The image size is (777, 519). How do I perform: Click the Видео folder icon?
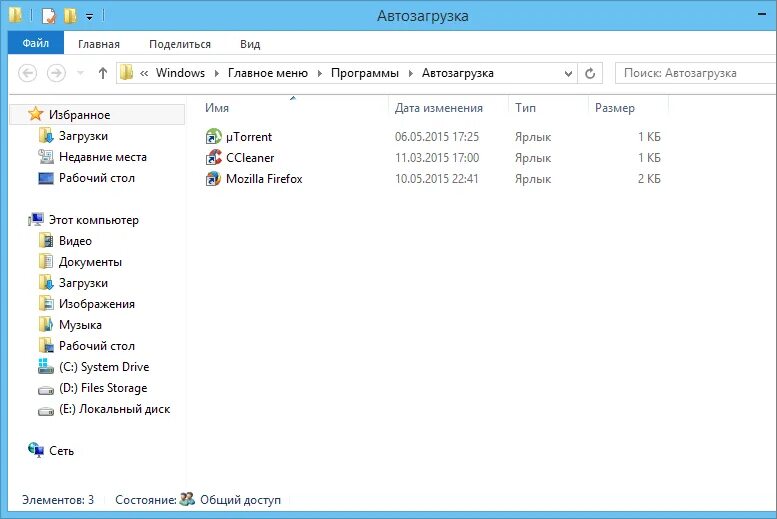coord(46,240)
